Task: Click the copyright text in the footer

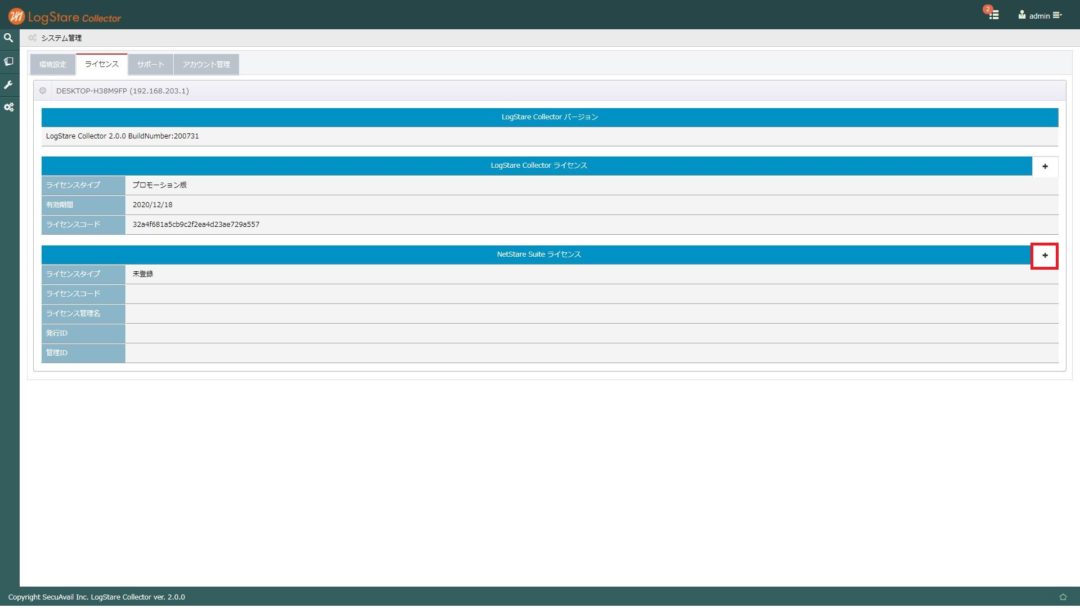Action: [x=96, y=597]
